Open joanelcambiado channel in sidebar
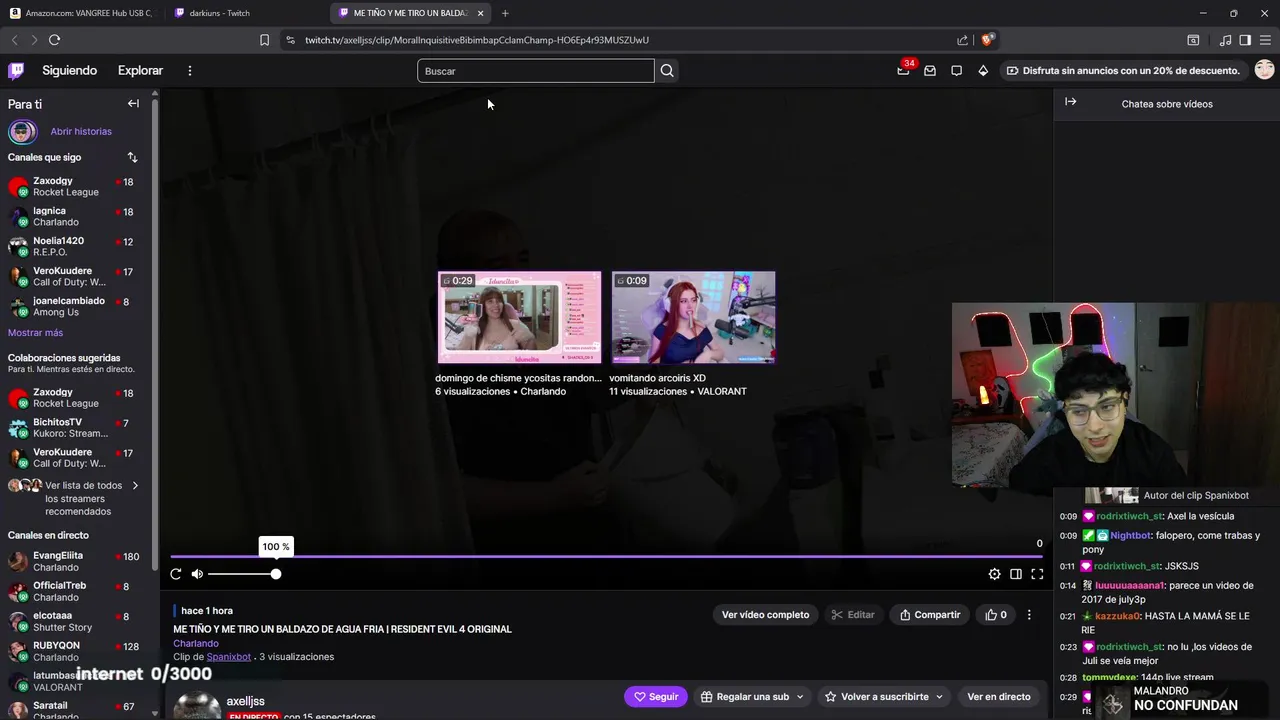Screen dimensions: 1280x720 coord(78,306)
